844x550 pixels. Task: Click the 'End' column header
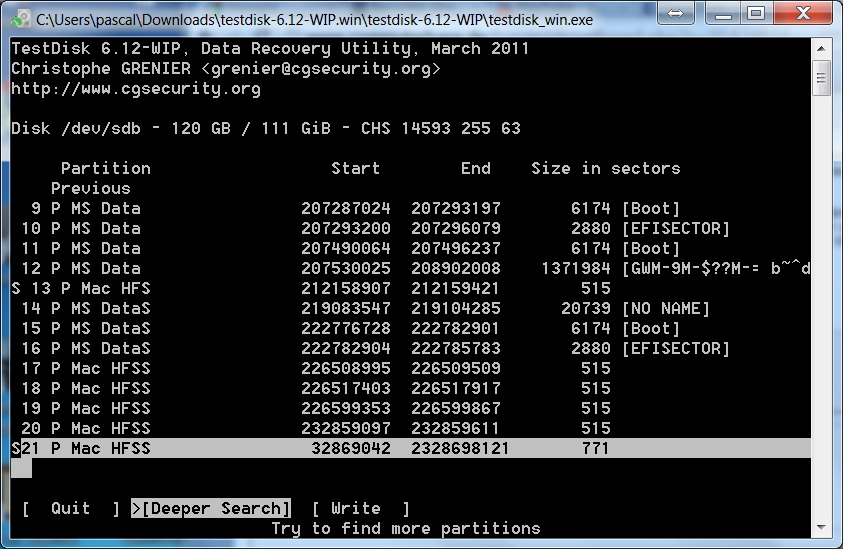pyautogui.click(x=475, y=168)
